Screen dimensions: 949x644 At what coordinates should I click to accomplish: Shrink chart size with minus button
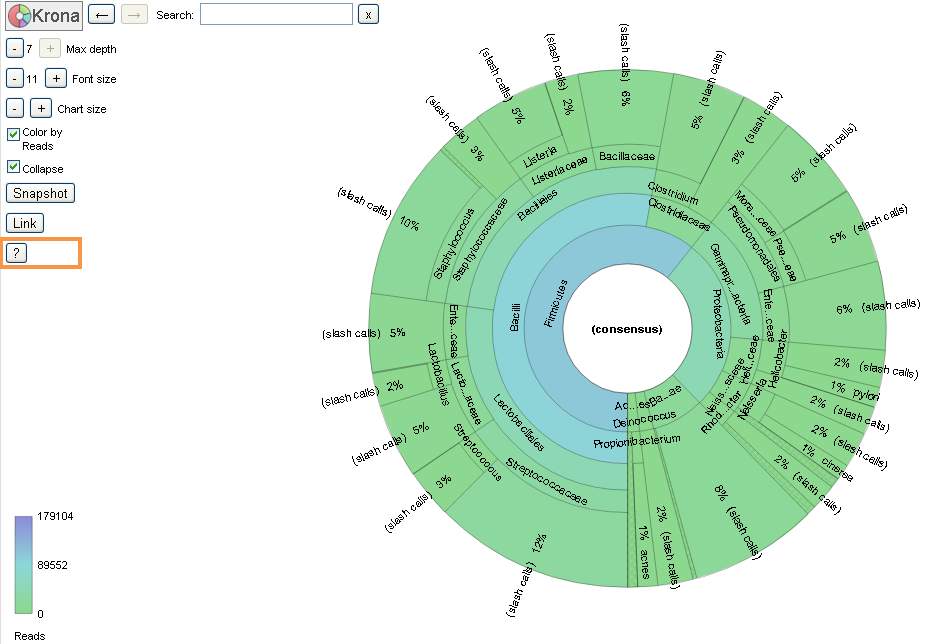[15, 108]
